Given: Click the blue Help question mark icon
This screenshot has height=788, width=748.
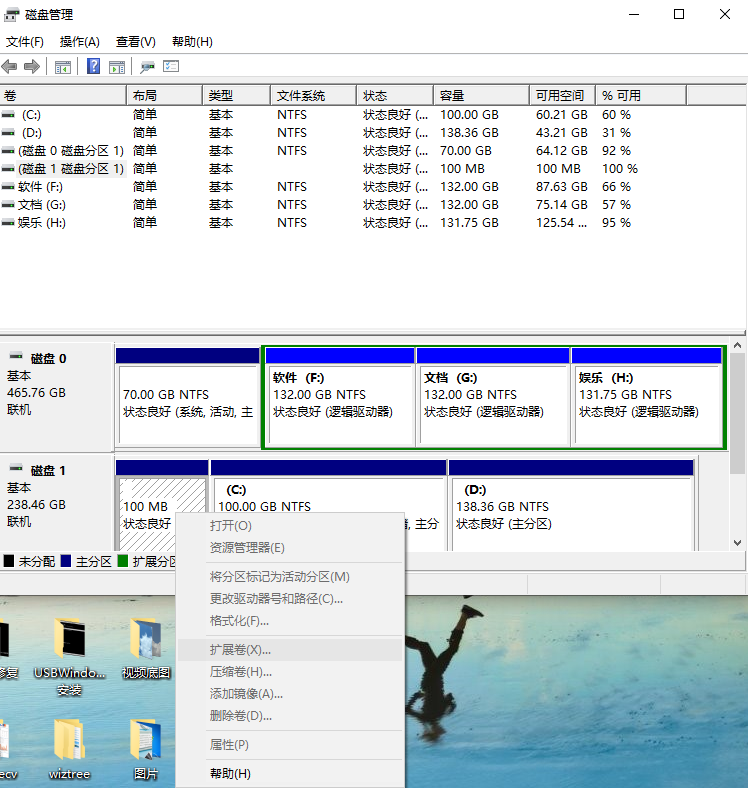Looking at the screenshot, I should coord(93,67).
